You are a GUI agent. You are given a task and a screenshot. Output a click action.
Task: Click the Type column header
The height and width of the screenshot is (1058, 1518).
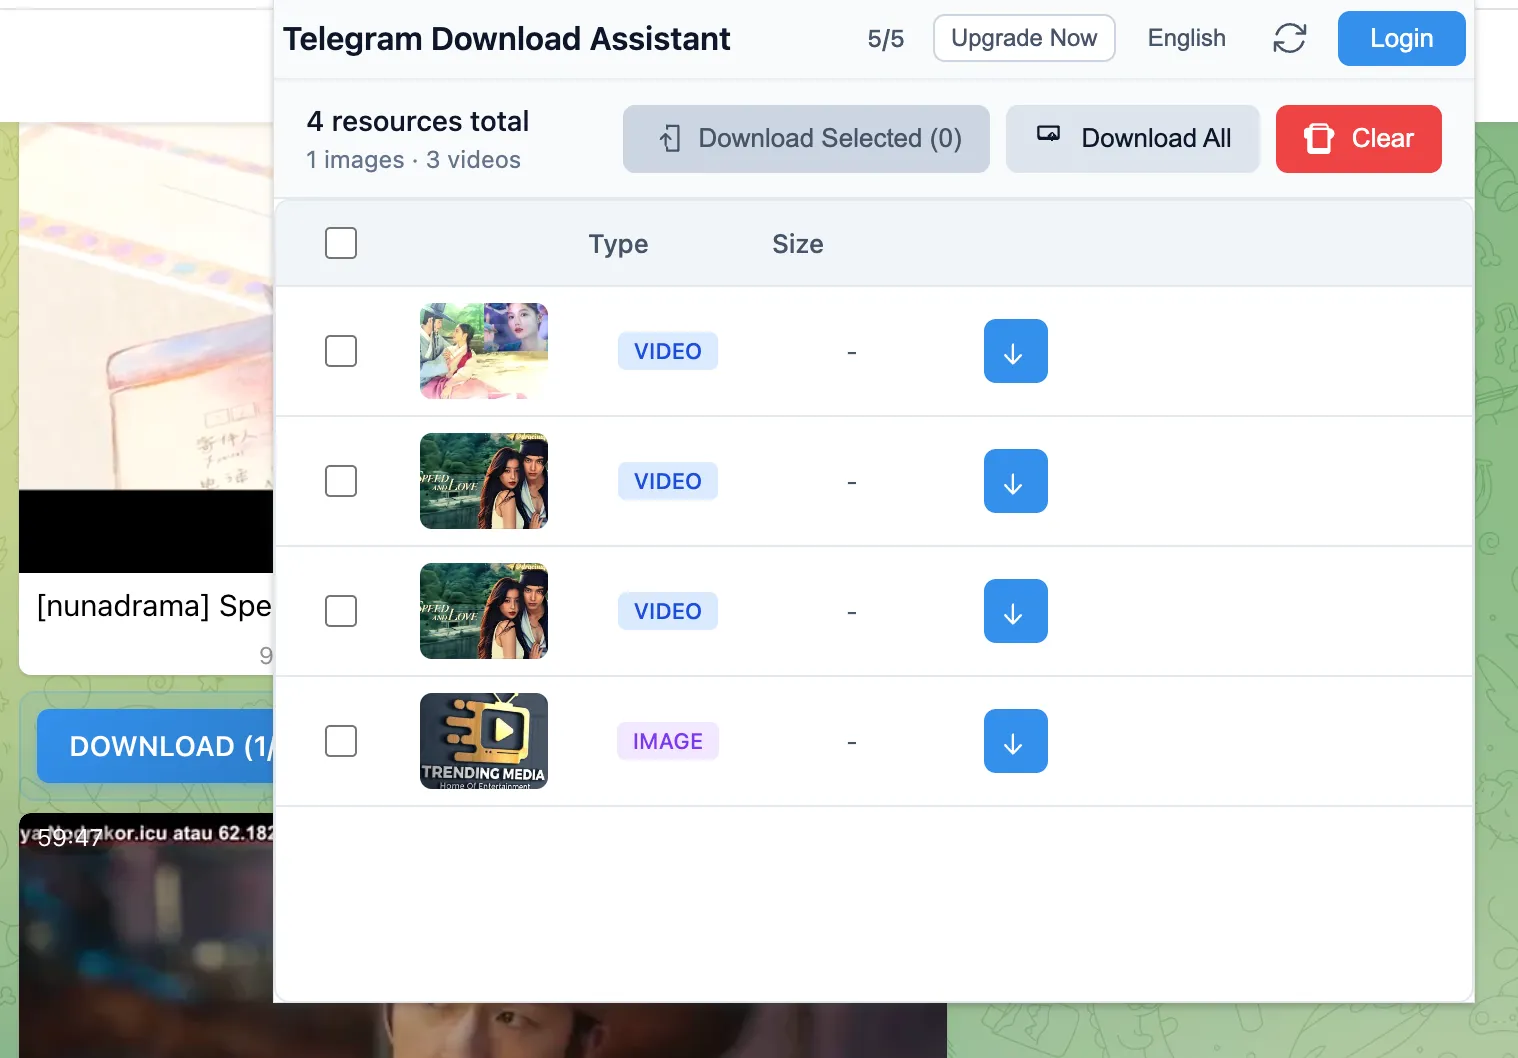pyautogui.click(x=618, y=244)
